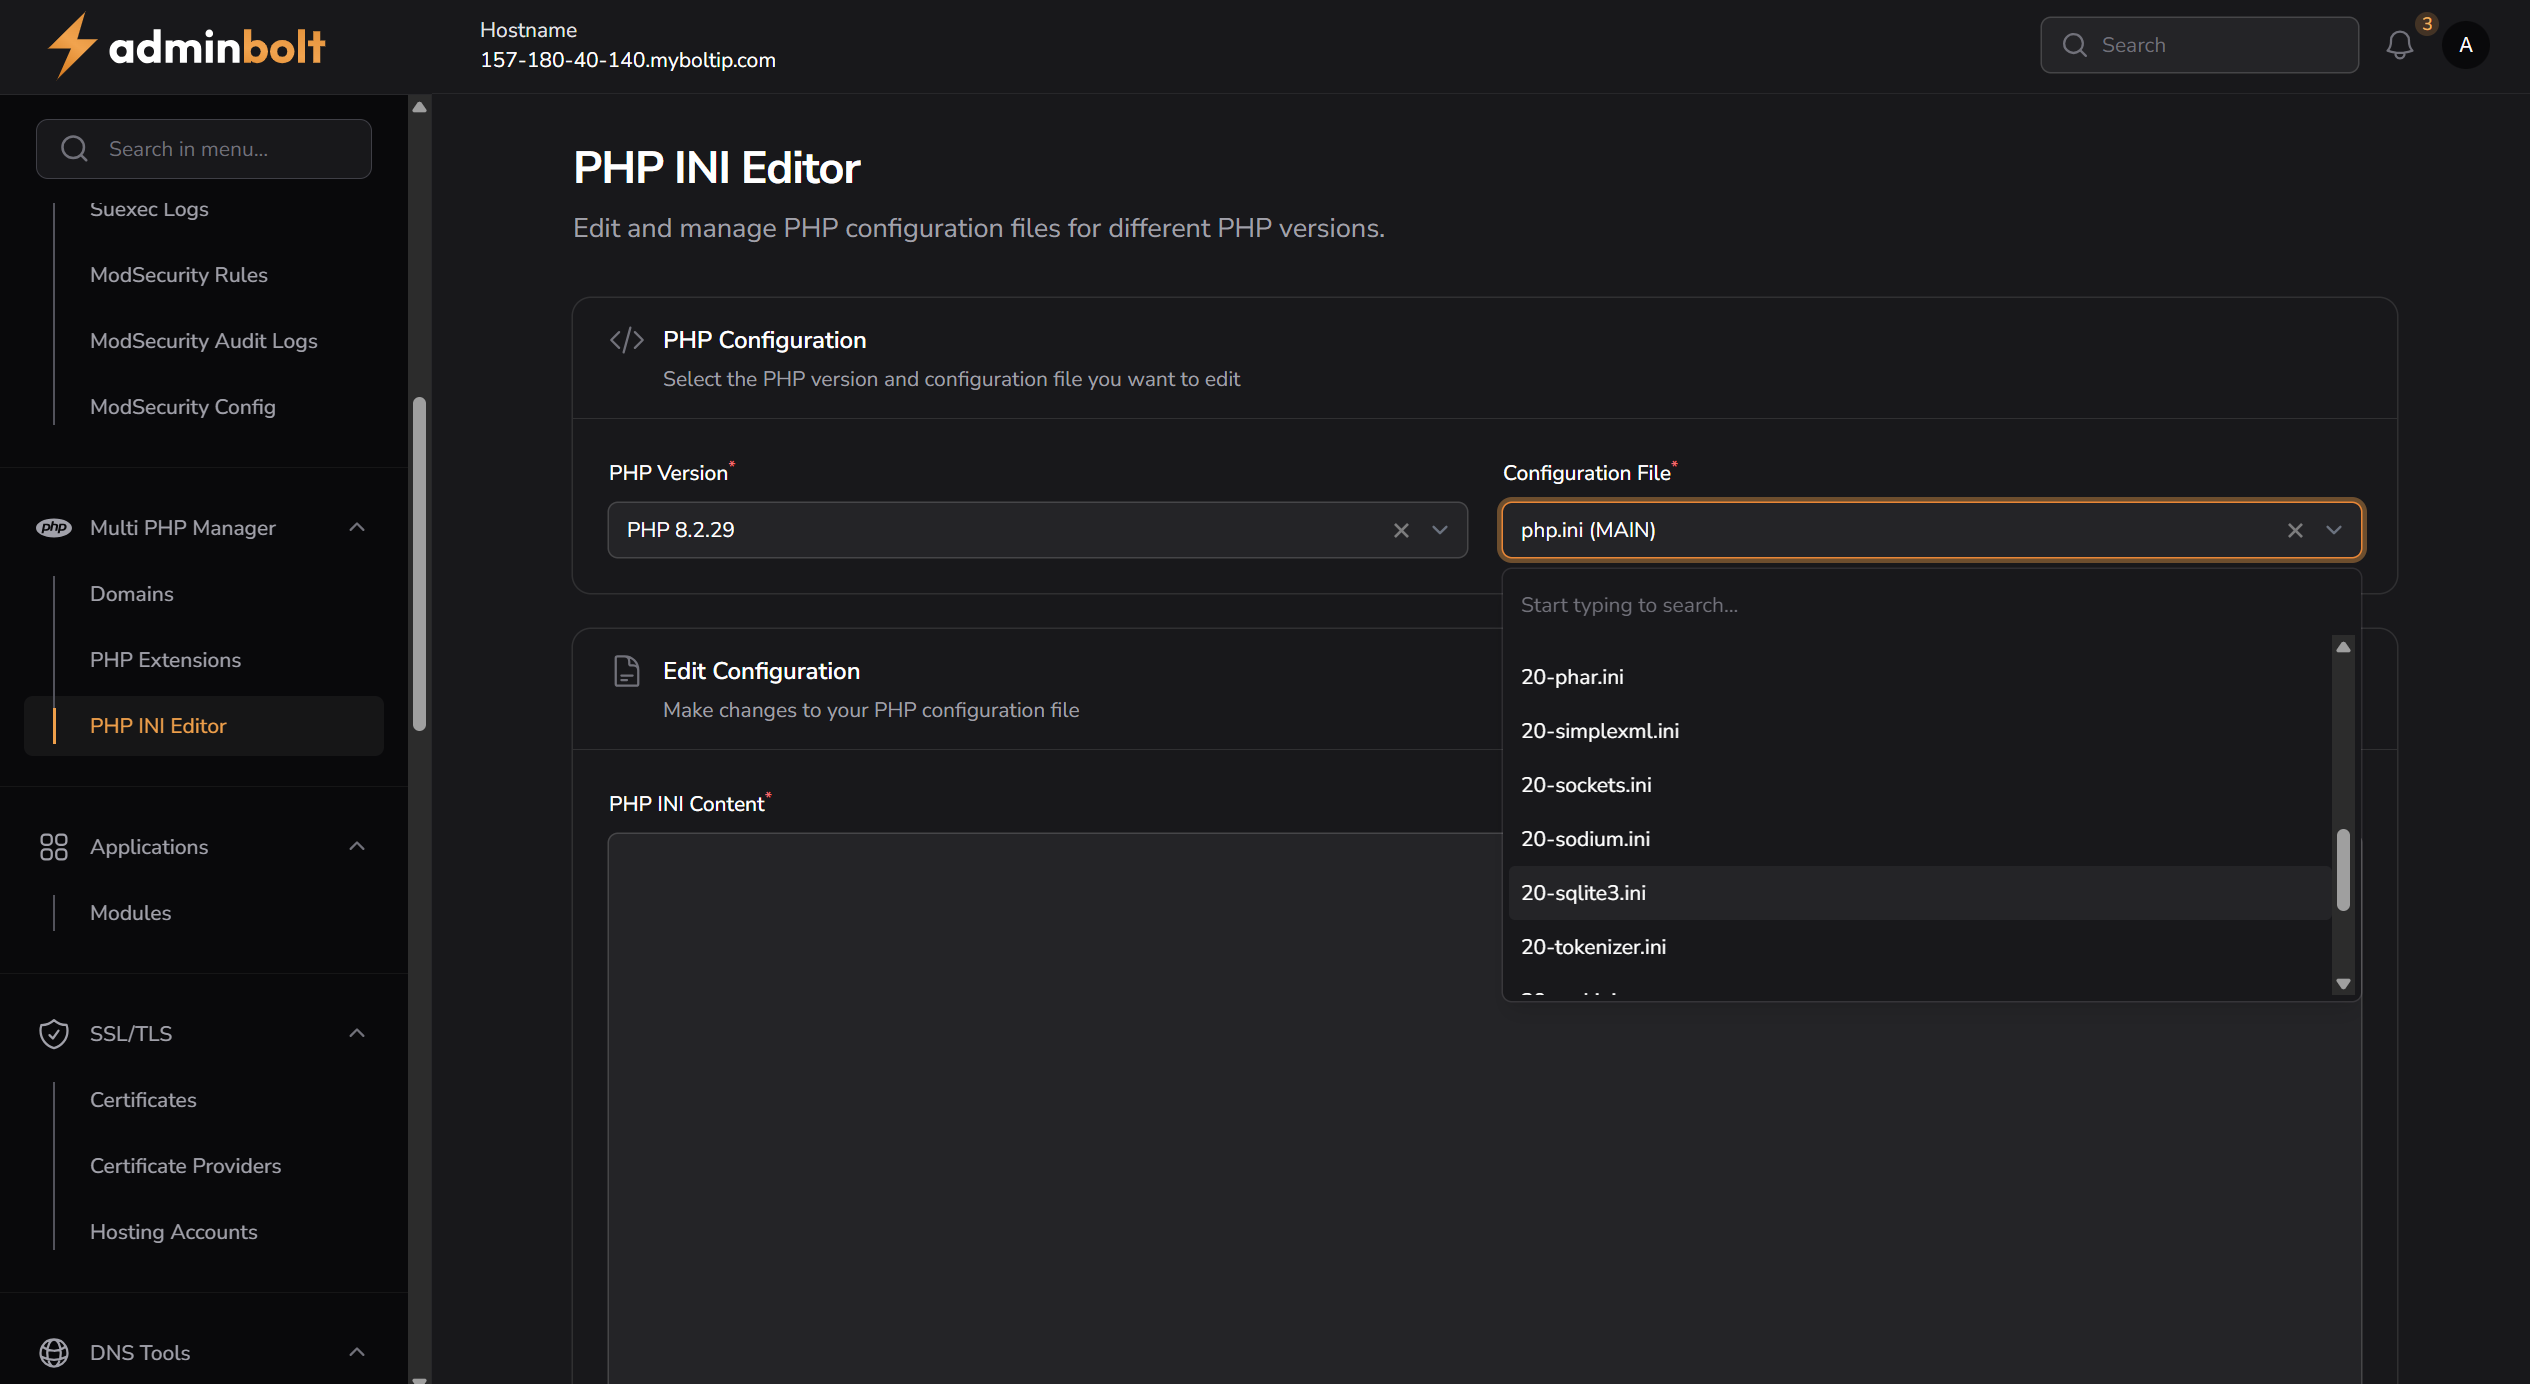This screenshot has height=1384, width=2530.
Task: Clear the php.ini (MAIN) configuration selection
Action: click(x=2295, y=530)
